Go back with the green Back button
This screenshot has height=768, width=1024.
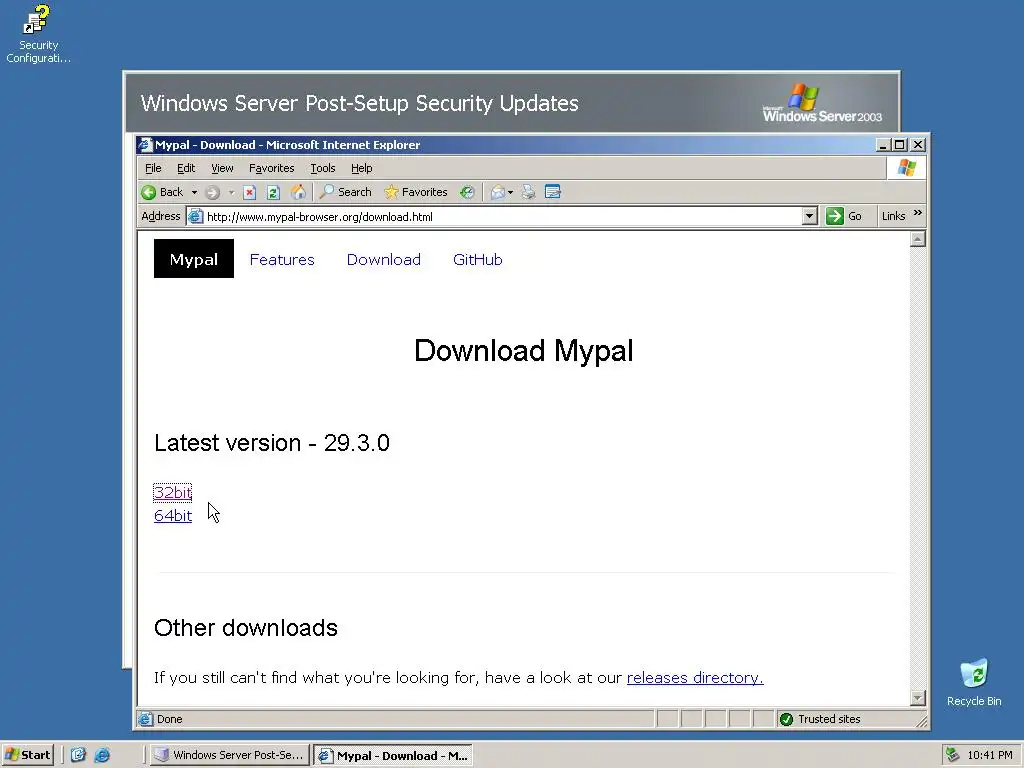point(162,192)
